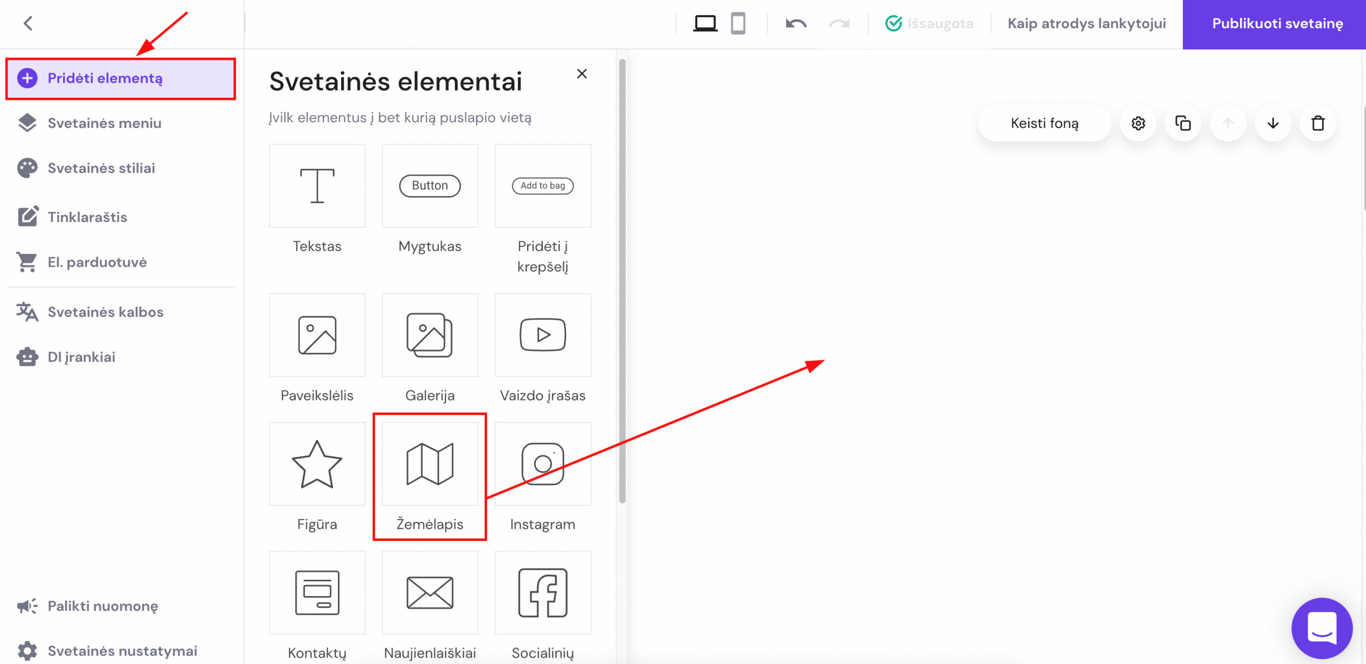Open the chat support widget
Image resolution: width=1366 pixels, height=664 pixels.
pos(1322,628)
